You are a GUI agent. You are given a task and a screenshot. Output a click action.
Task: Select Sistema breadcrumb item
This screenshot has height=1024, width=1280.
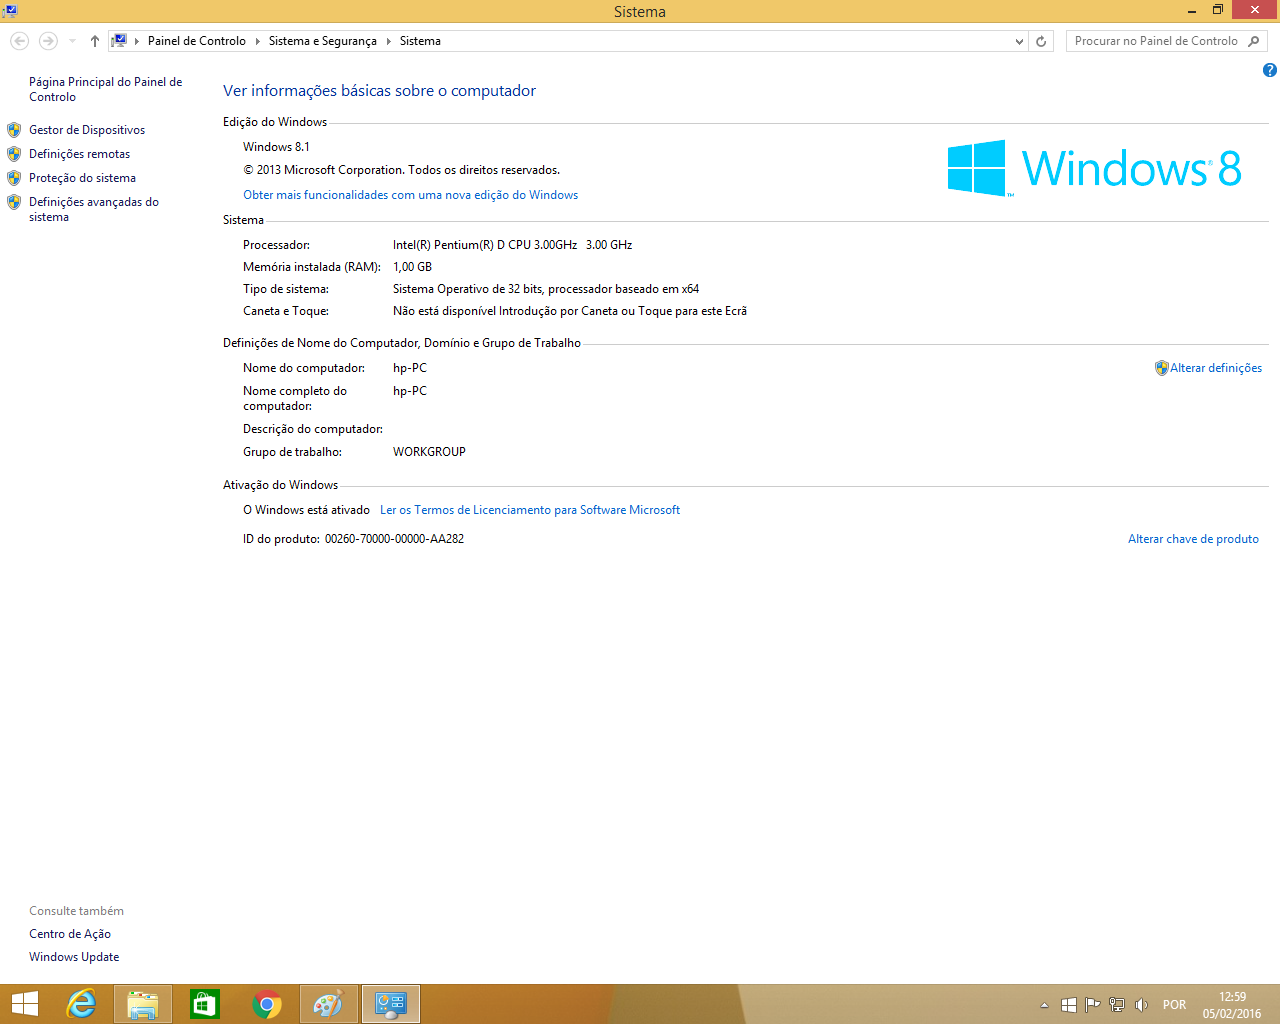click(x=420, y=41)
